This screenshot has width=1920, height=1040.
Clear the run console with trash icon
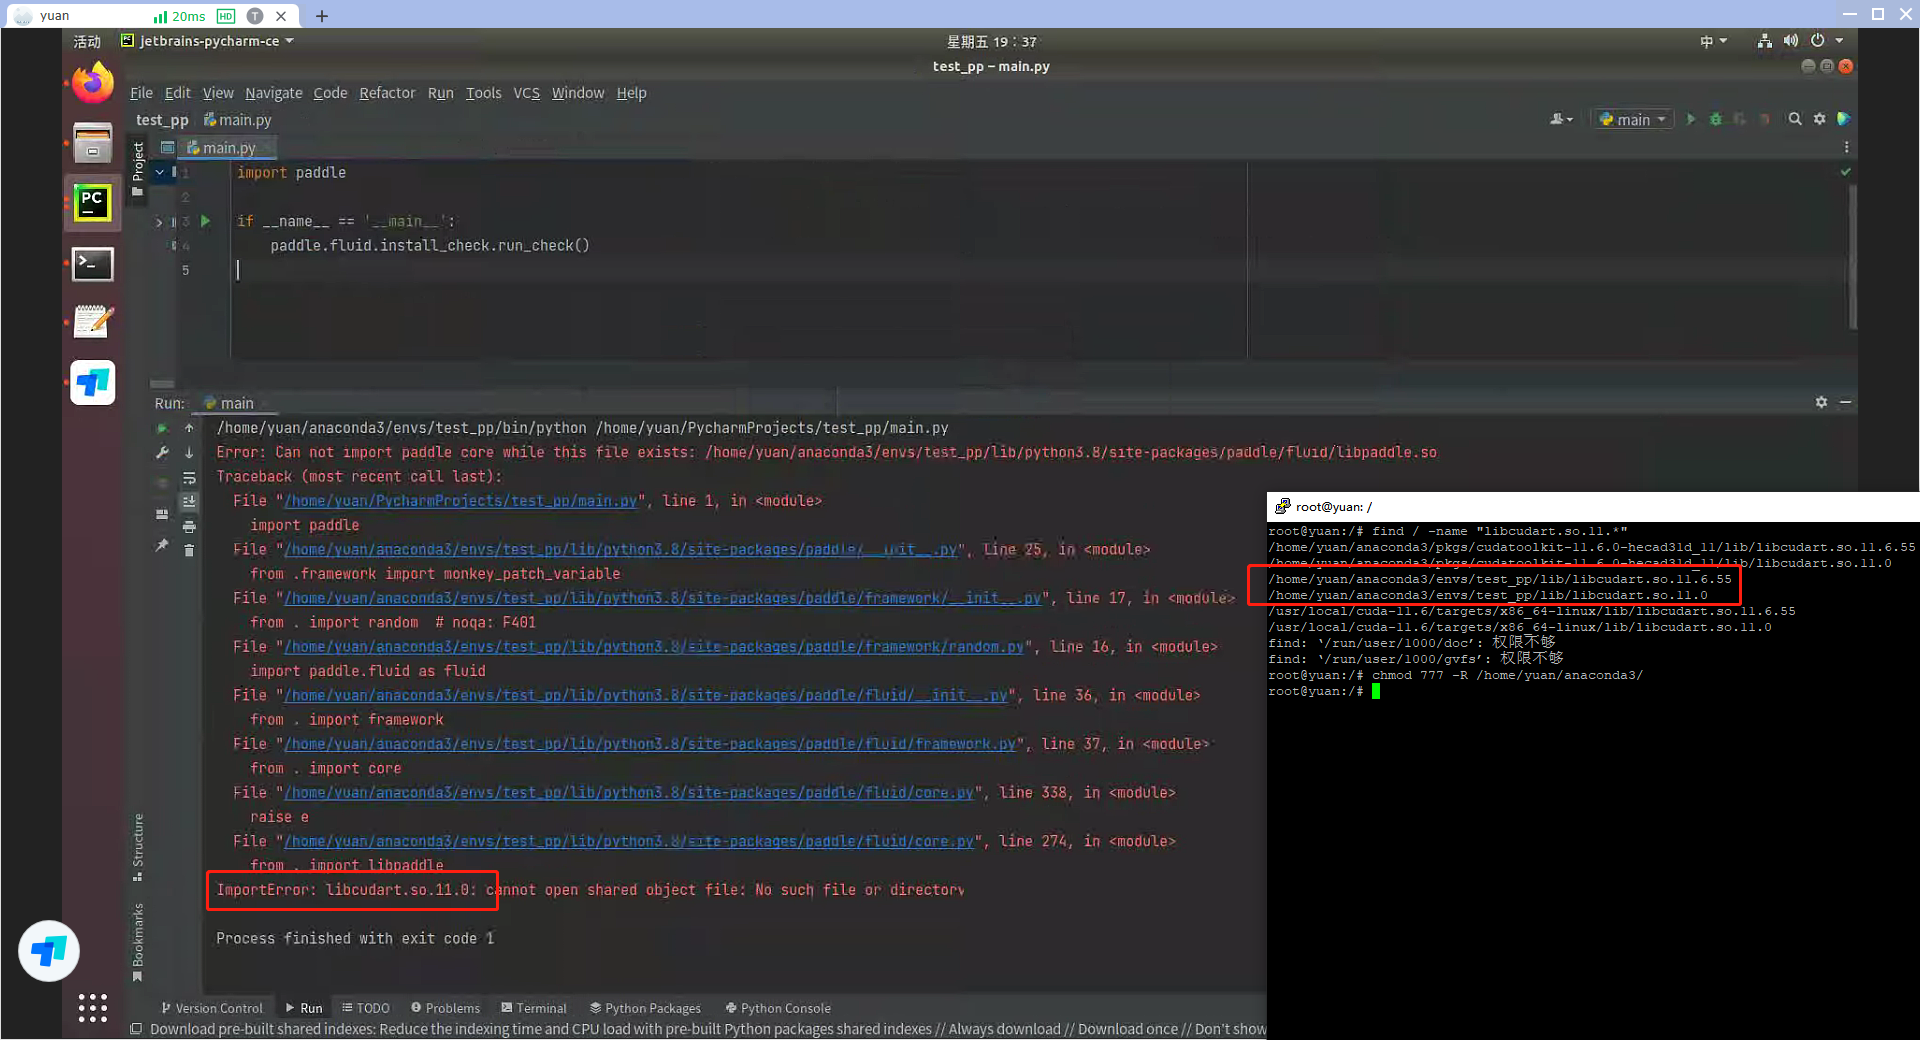189,551
